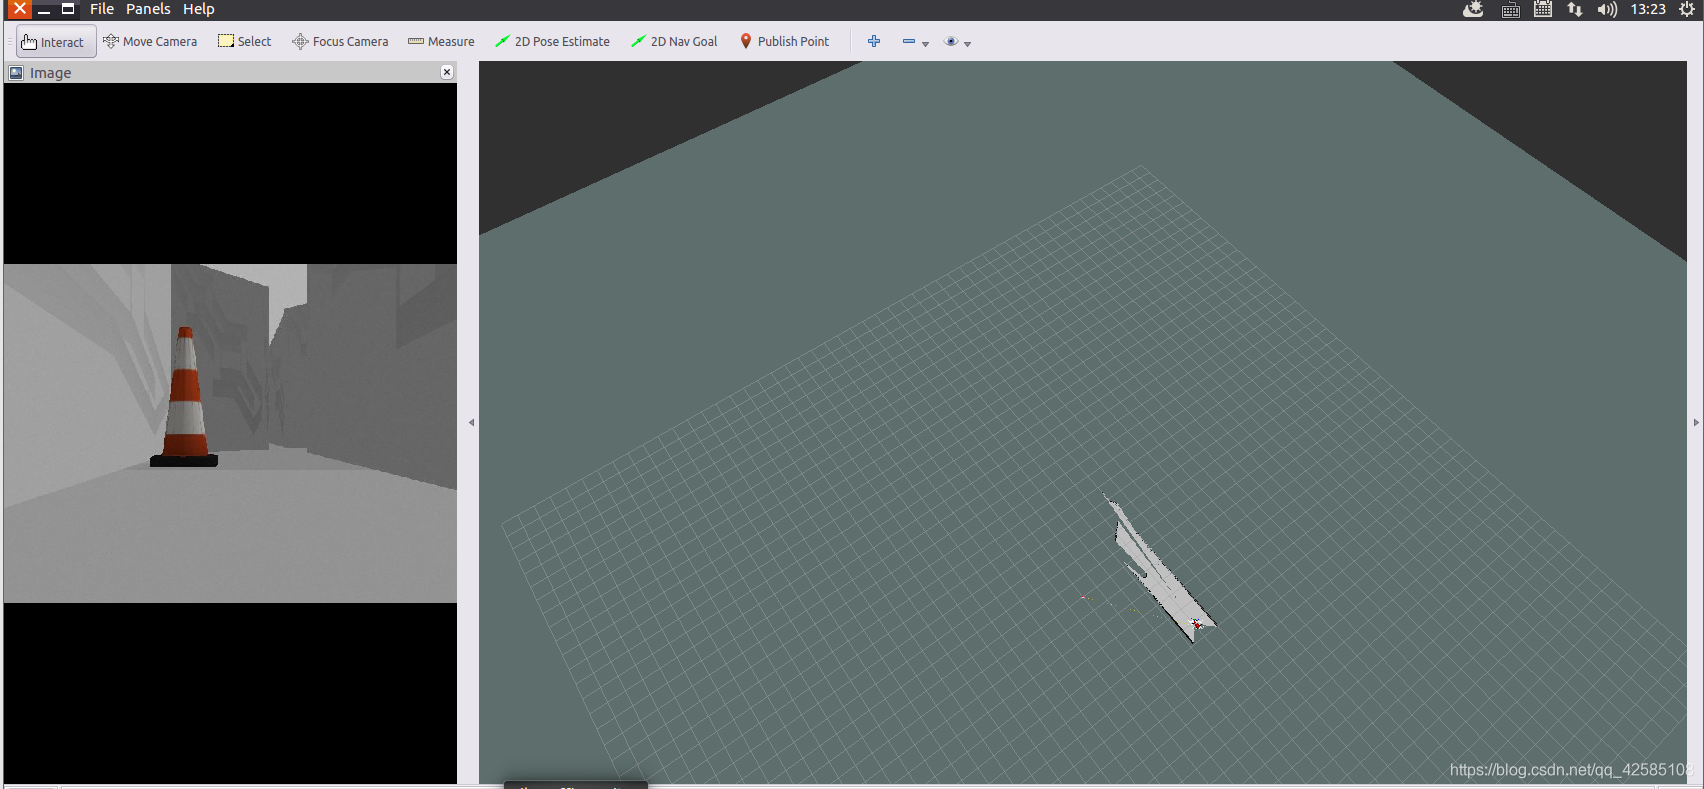The image size is (1704, 789).
Task: Open the network up-down arrows indicator
Action: [x=1575, y=9]
